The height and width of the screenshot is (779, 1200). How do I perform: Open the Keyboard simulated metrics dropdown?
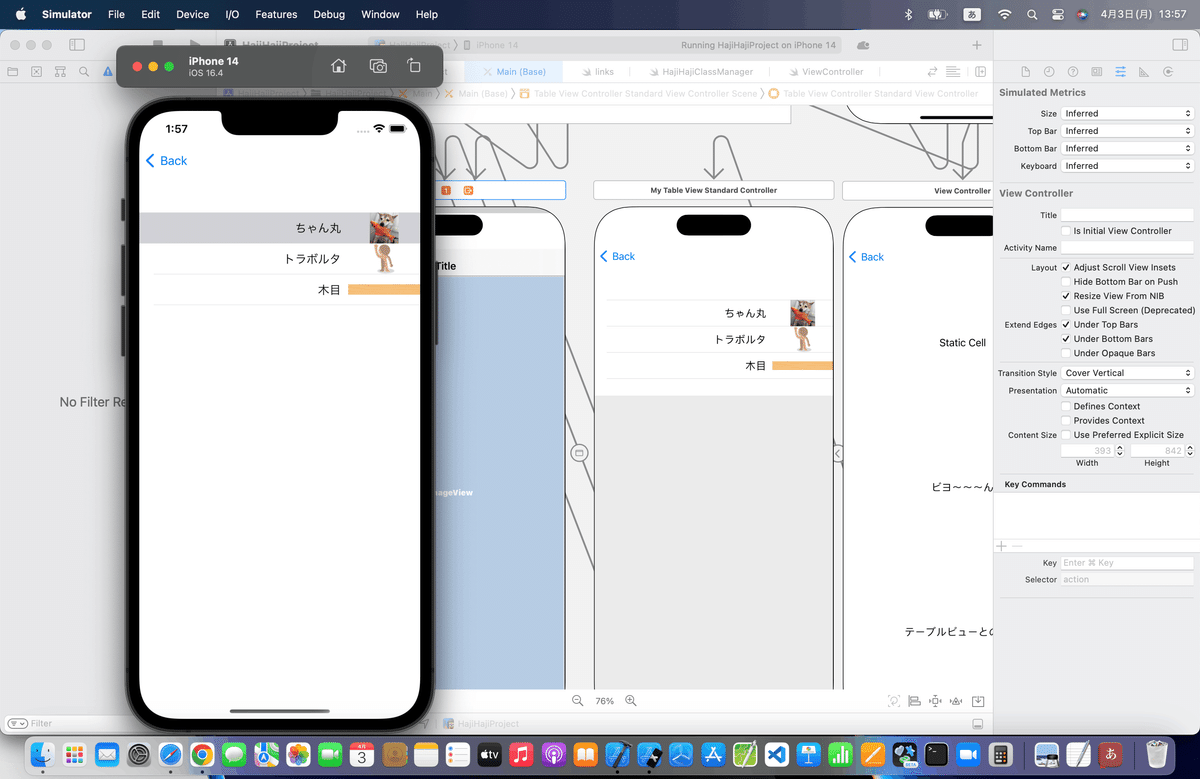[1127, 166]
